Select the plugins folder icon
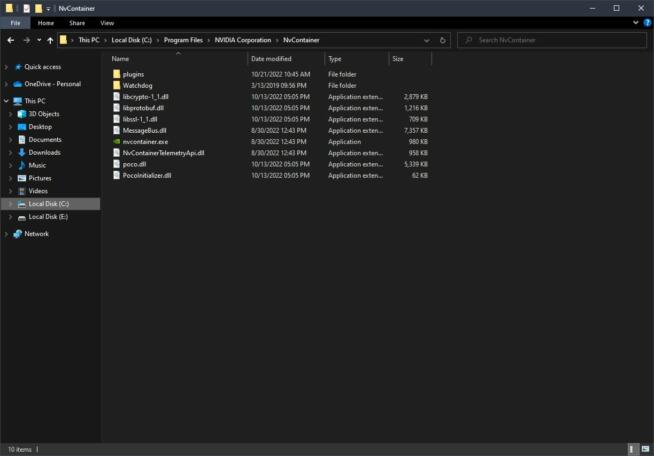The image size is (654, 456). click(x=116, y=74)
